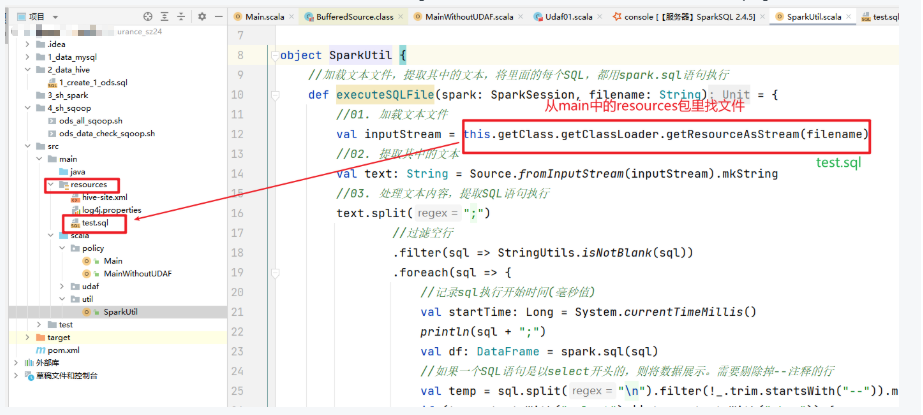The width and height of the screenshot is (923, 415).
Task: Click the orange target folder icon
Action: point(40,337)
